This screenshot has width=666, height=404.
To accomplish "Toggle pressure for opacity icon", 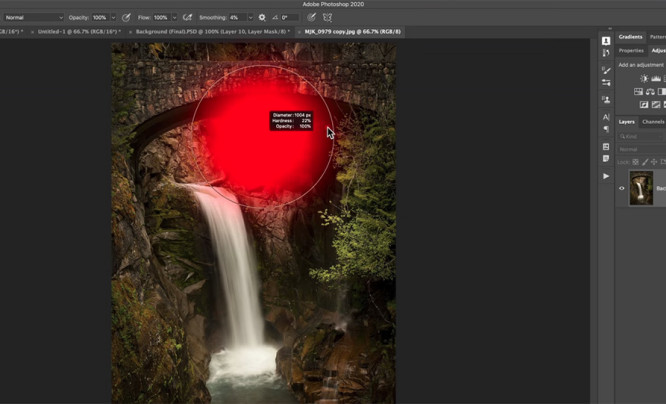I will click(126, 17).
